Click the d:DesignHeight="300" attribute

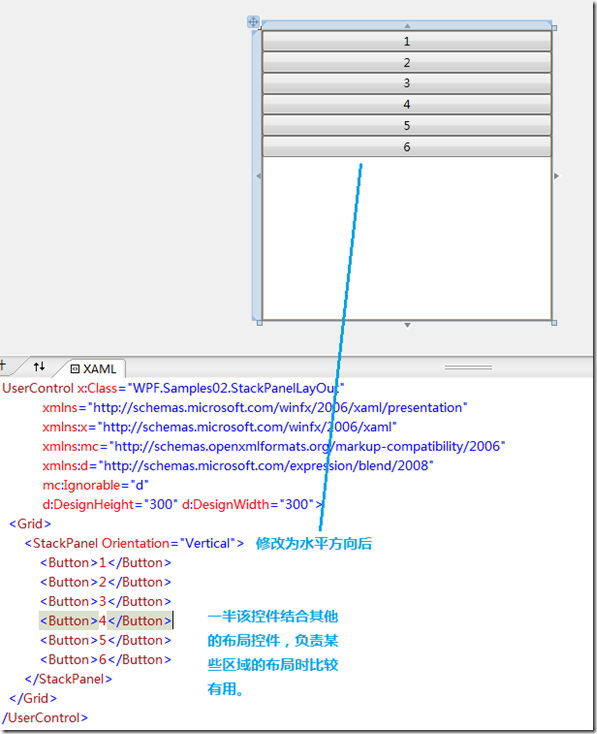tap(110, 505)
